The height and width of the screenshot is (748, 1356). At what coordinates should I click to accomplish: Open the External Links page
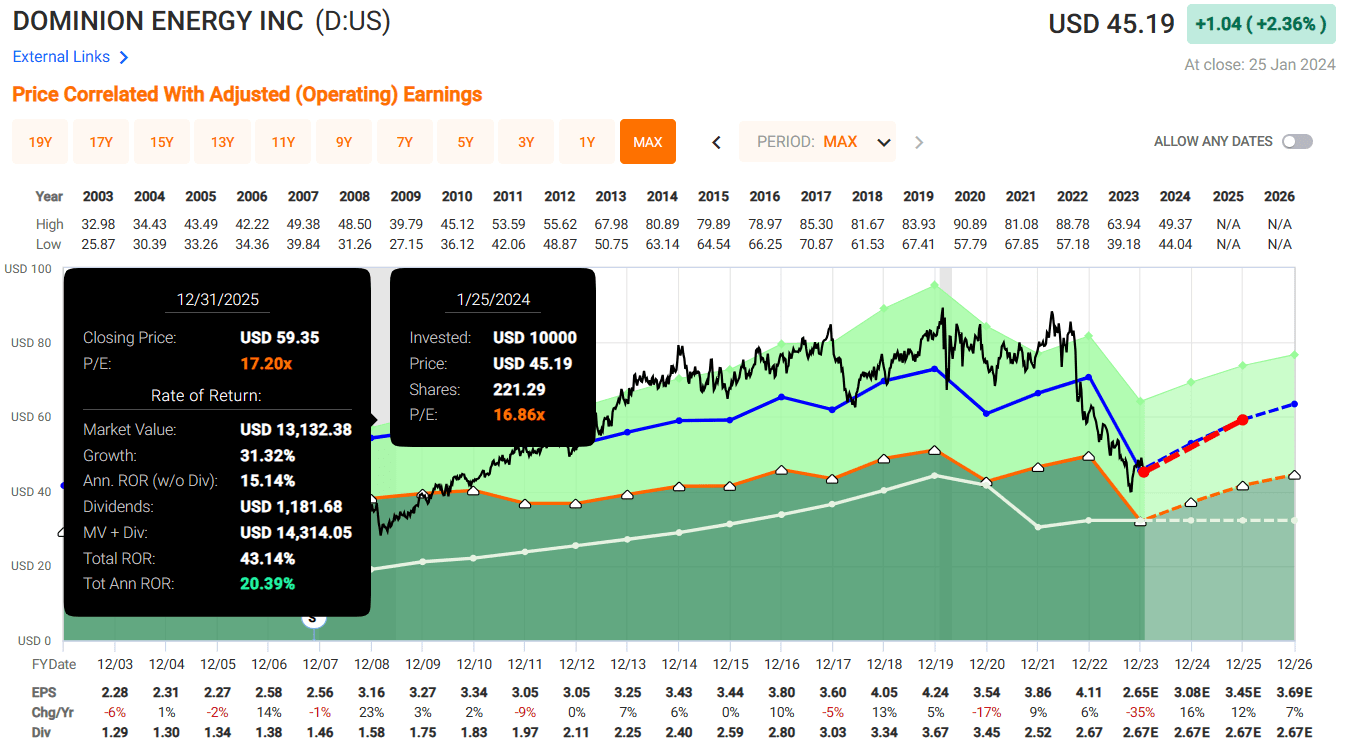[x=62, y=57]
